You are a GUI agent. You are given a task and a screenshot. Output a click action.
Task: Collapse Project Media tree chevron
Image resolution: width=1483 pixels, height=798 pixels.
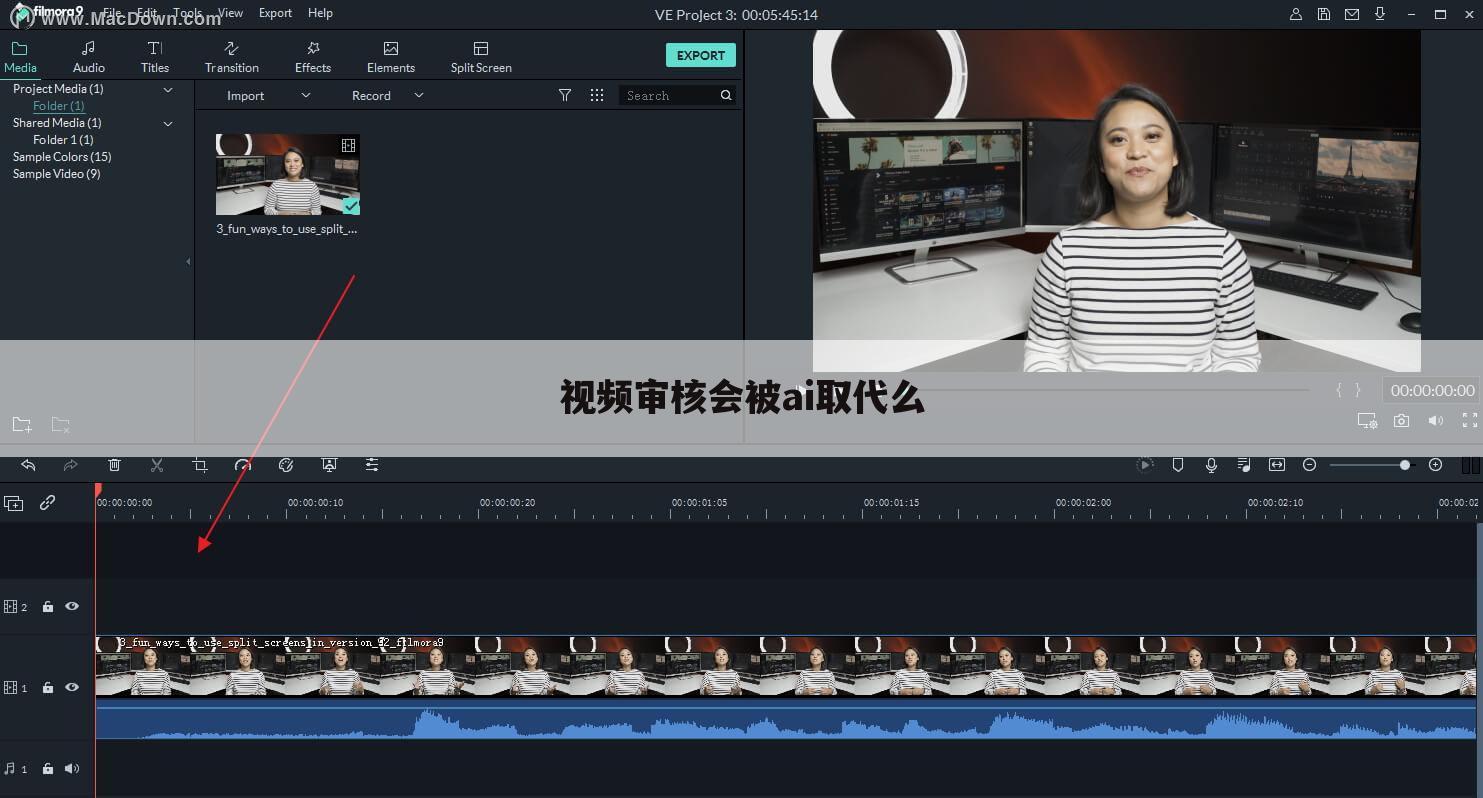168,89
